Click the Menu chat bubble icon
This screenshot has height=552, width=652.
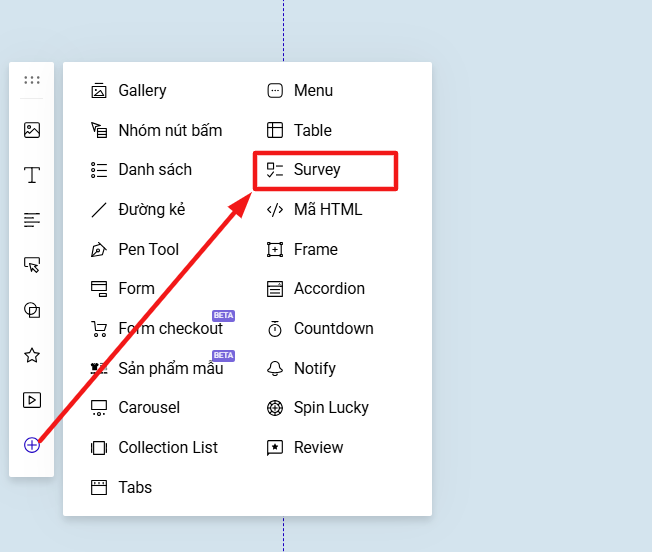coord(275,91)
